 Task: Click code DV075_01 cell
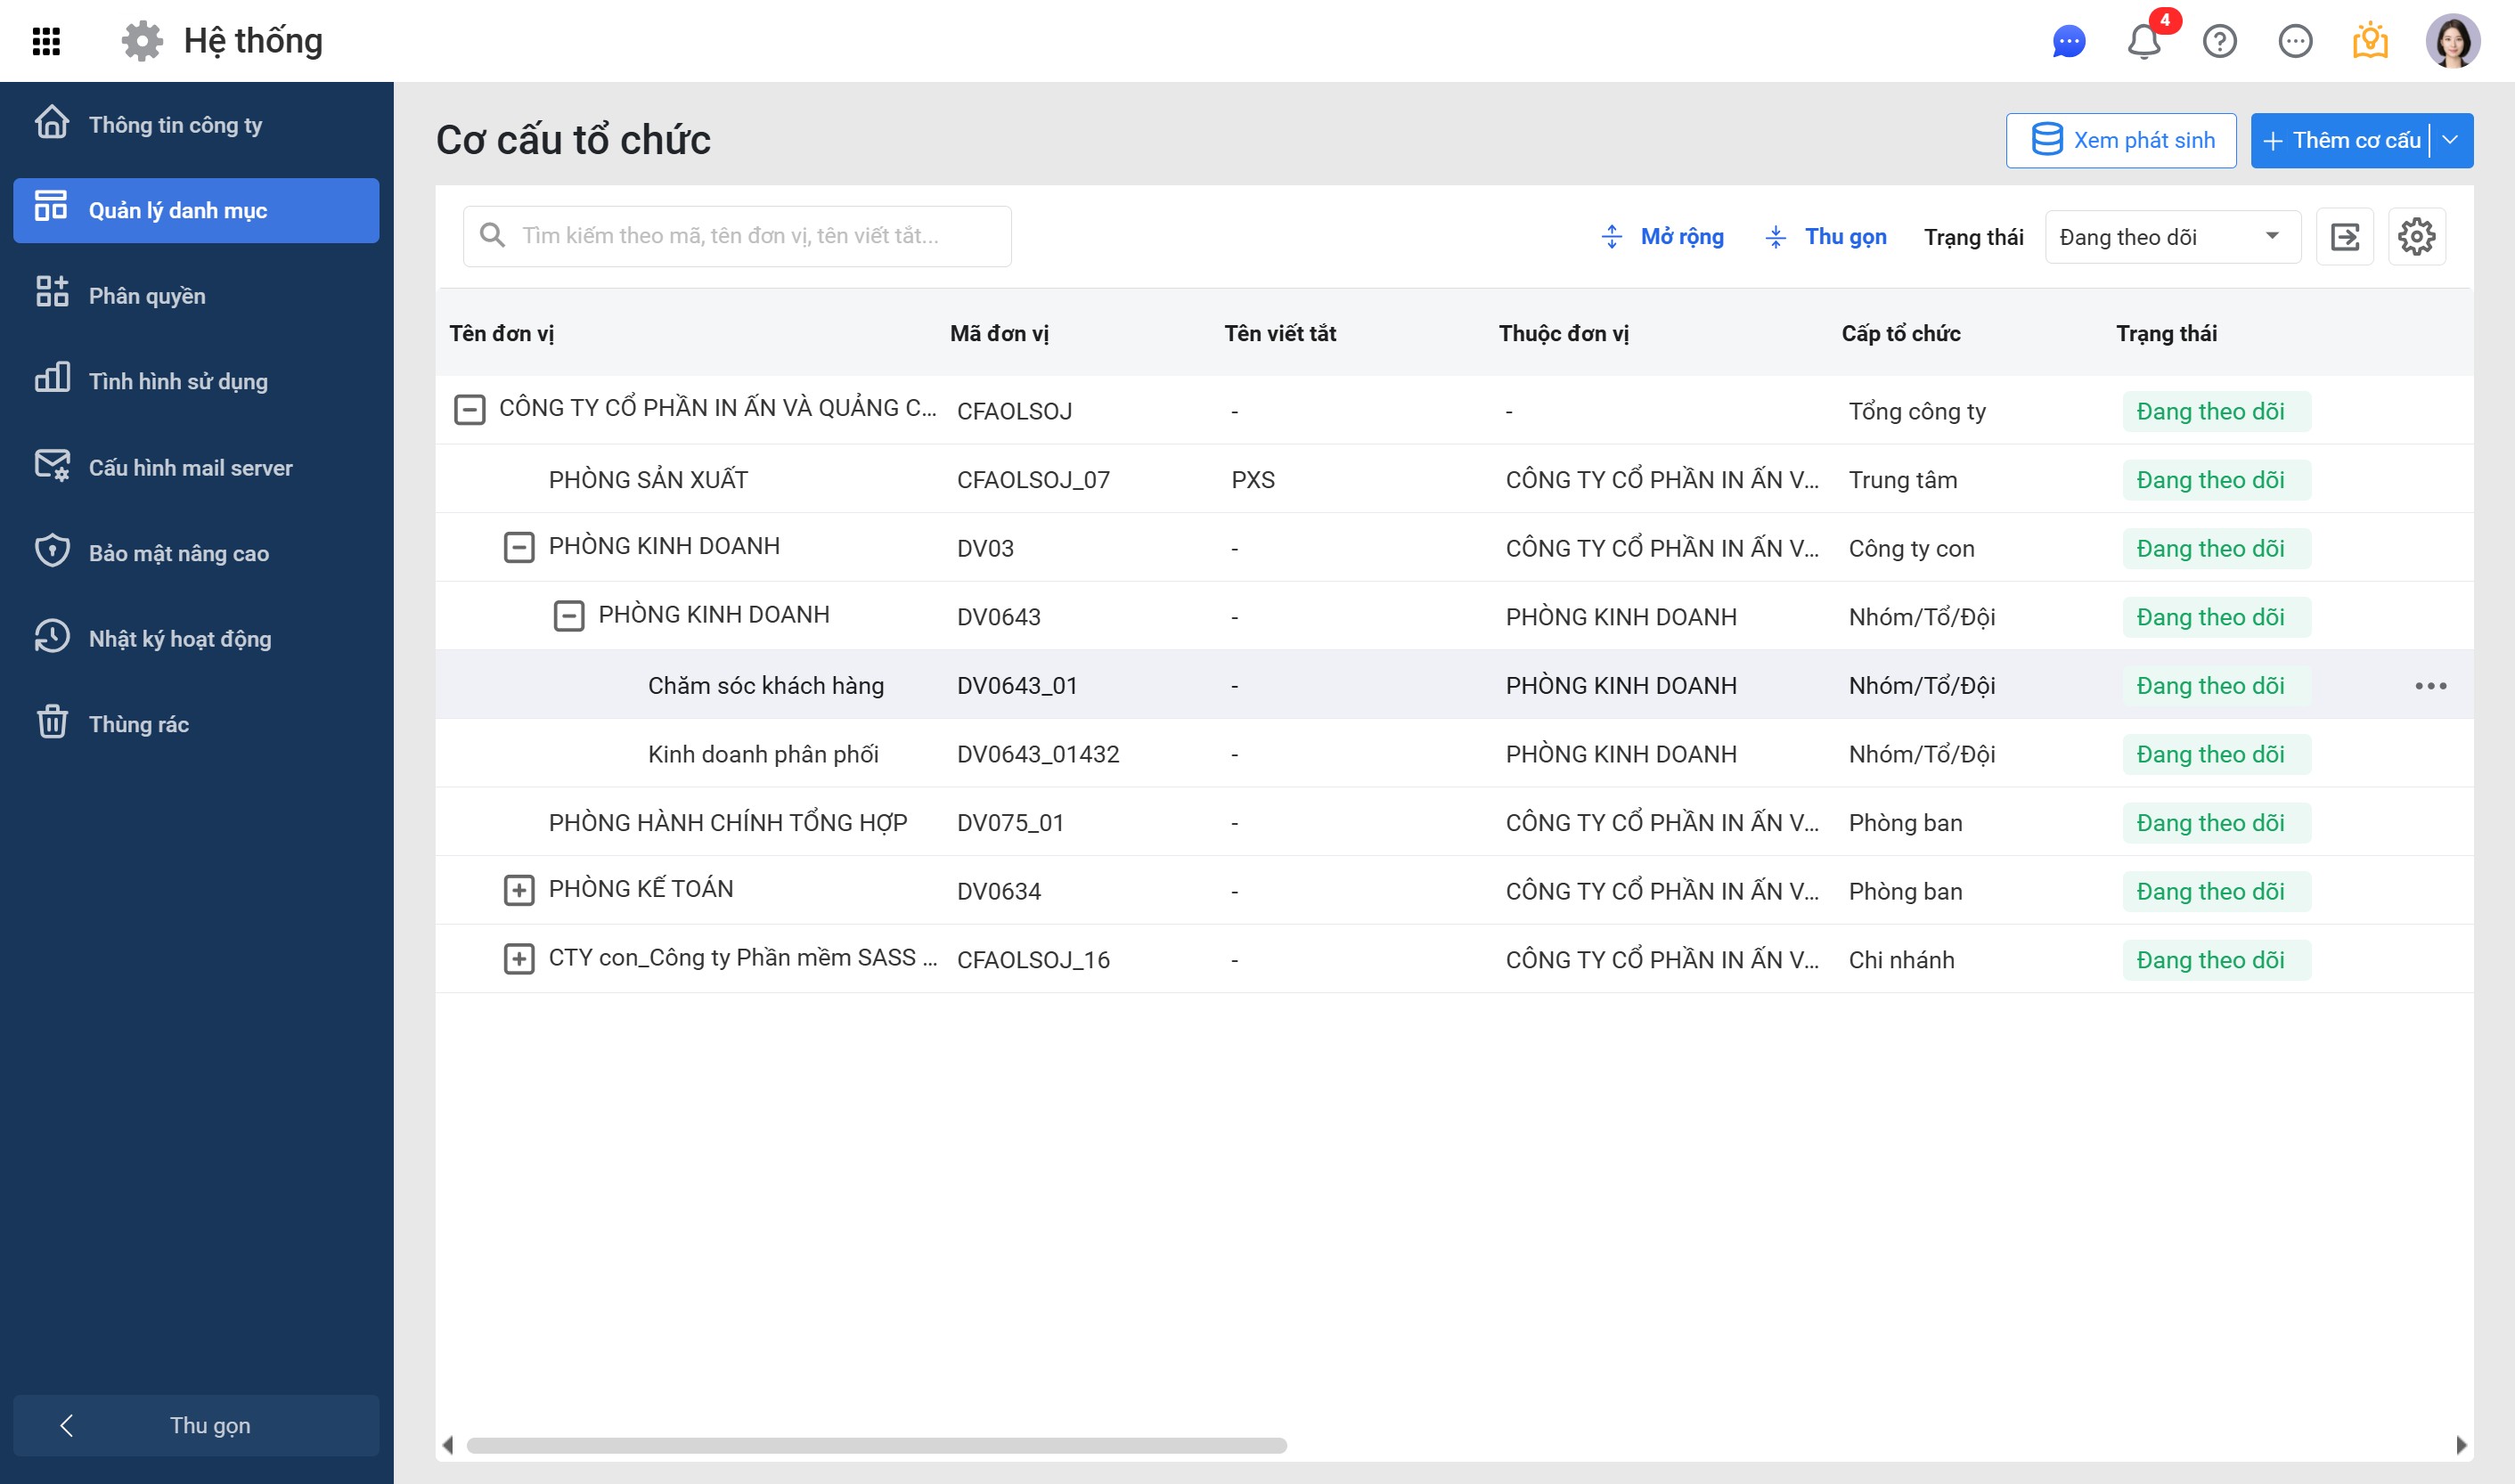point(1010,823)
